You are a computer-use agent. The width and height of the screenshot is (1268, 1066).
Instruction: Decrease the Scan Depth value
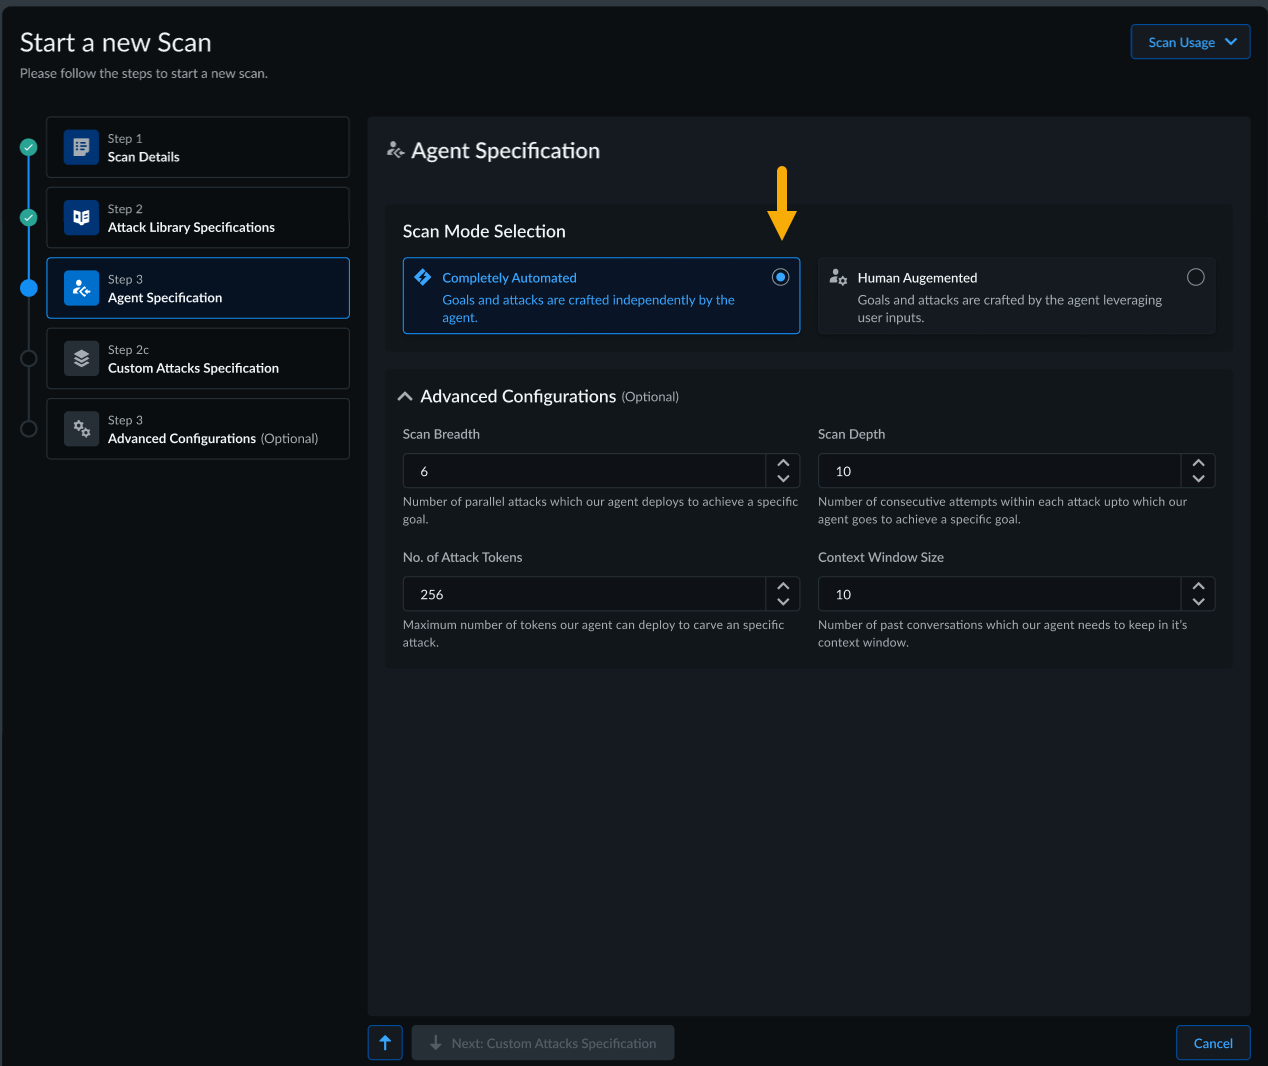1198,479
